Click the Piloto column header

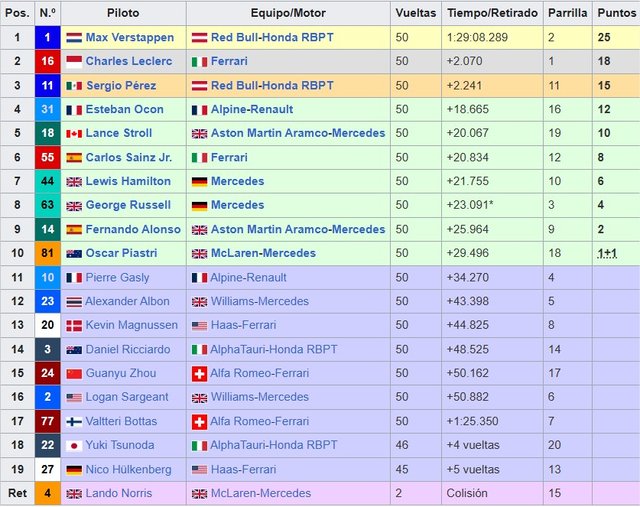(123, 13)
